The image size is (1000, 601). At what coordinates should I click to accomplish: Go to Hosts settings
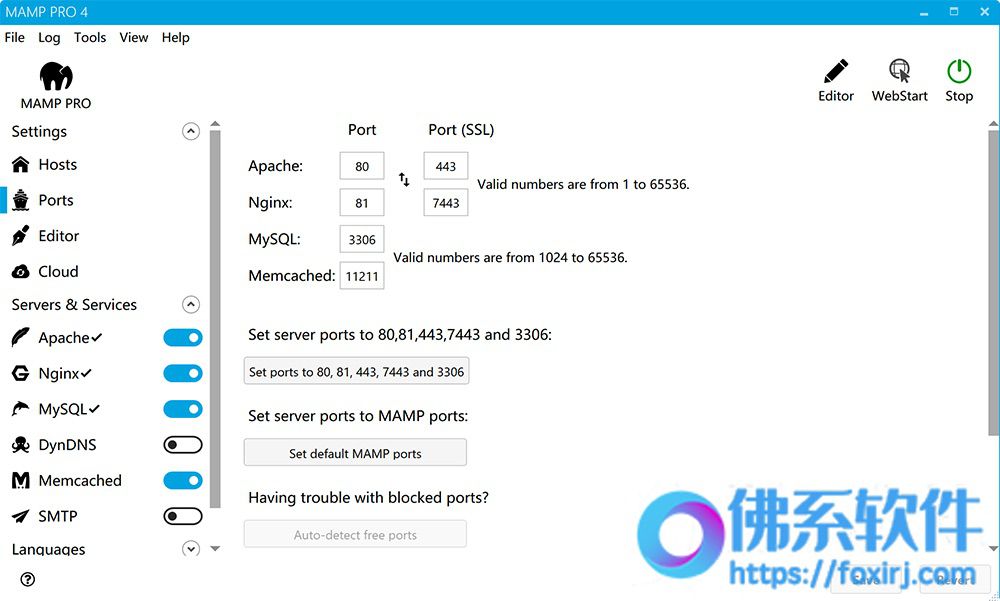click(57, 165)
